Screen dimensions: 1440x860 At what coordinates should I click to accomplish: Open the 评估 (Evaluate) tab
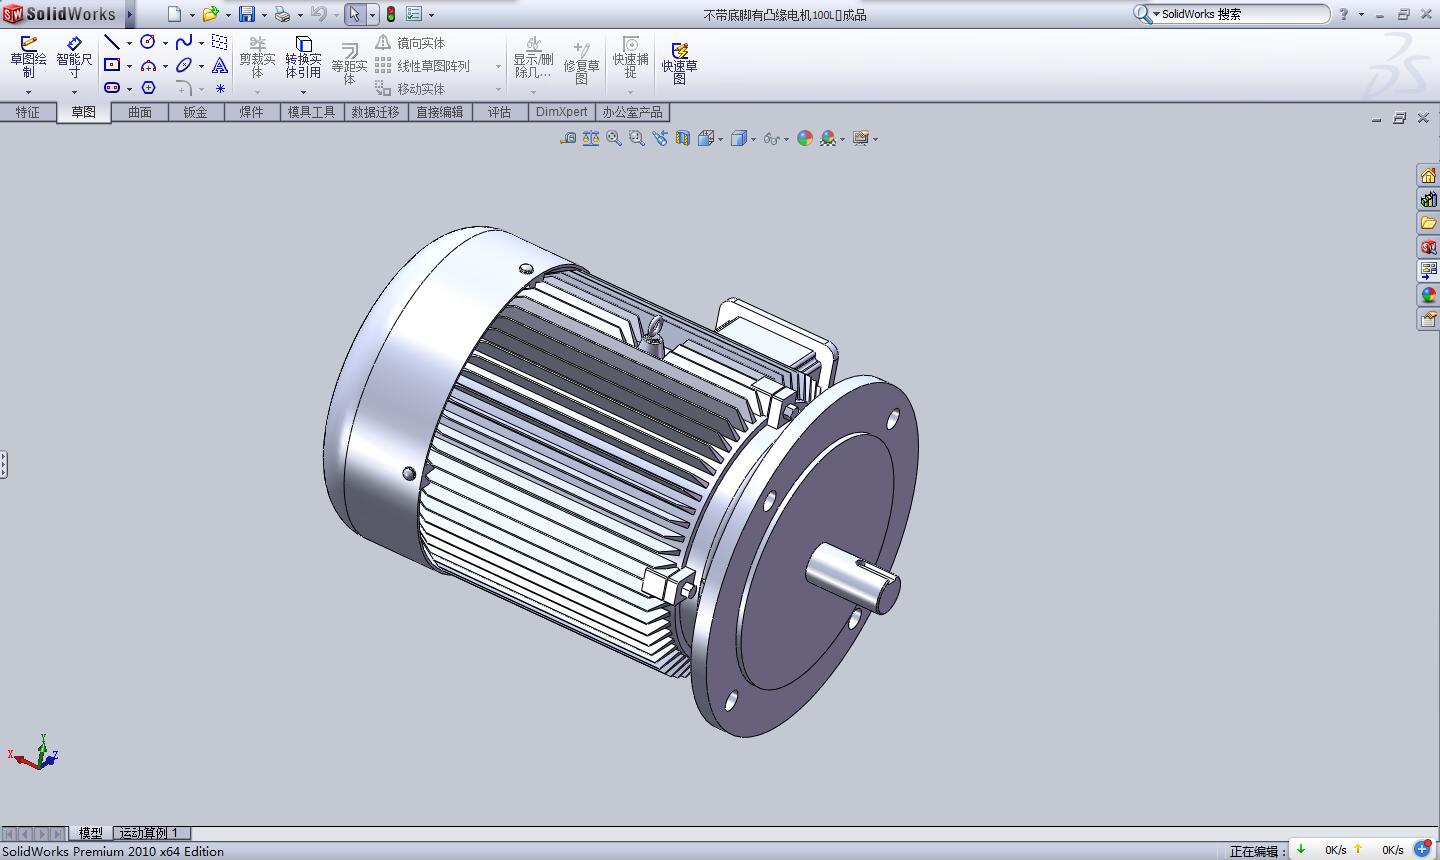tap(500, 112)
